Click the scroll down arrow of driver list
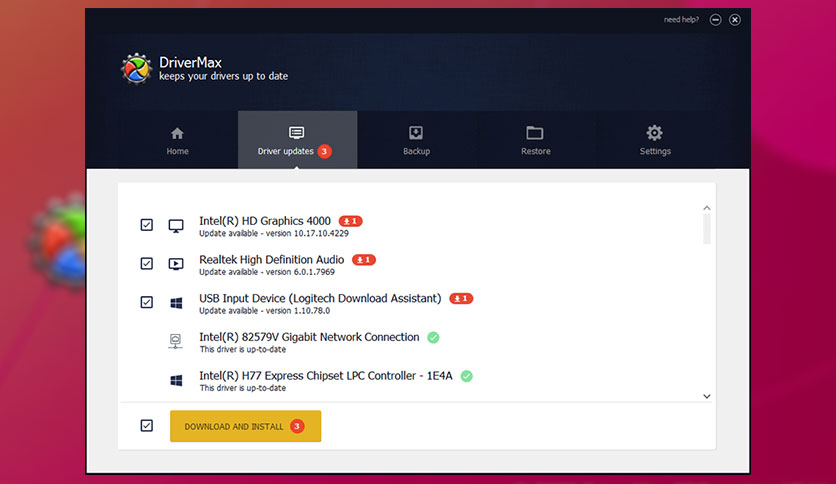 (706, 396)
